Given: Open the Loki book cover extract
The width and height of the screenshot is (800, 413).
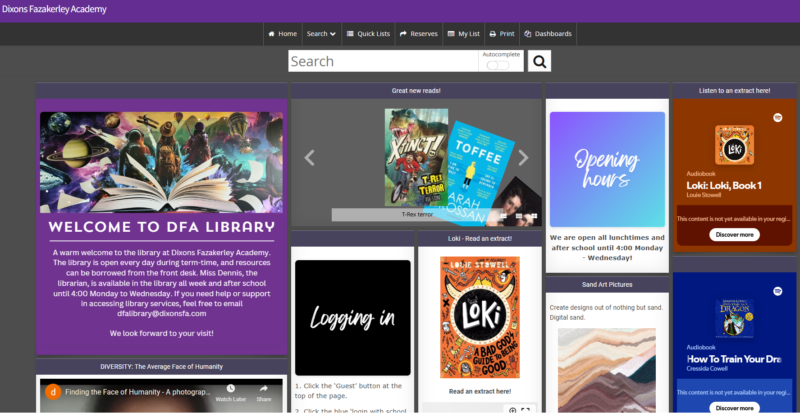Looking at the screenshot, I should [x=478, y=314].
